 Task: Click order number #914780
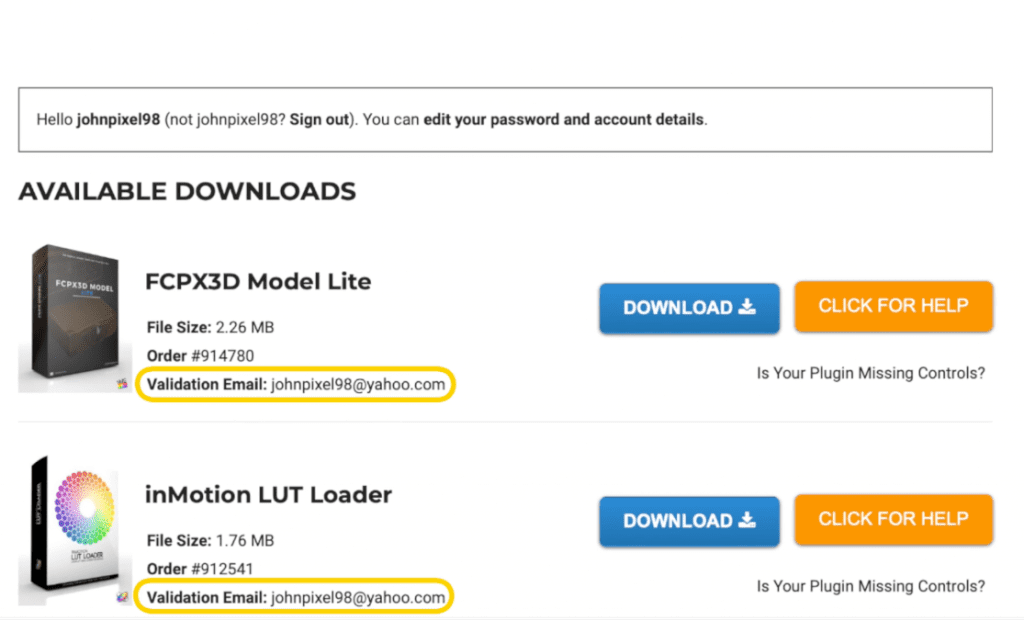pos(222,356)
